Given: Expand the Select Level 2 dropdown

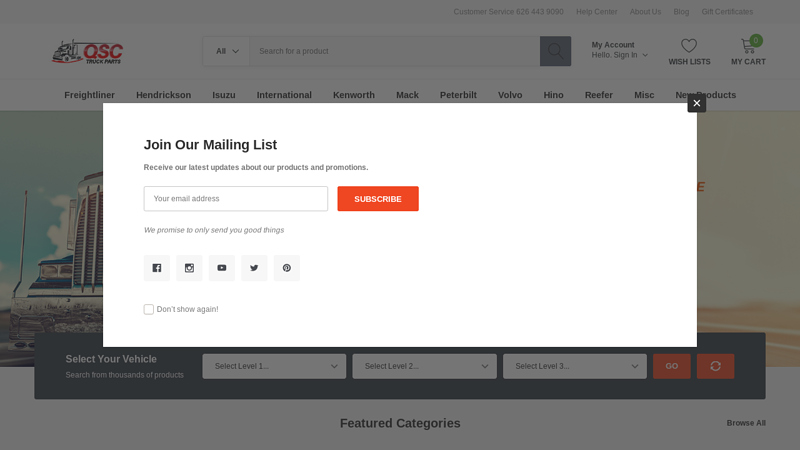Looking at the screenshot, I should pos(424,366).
